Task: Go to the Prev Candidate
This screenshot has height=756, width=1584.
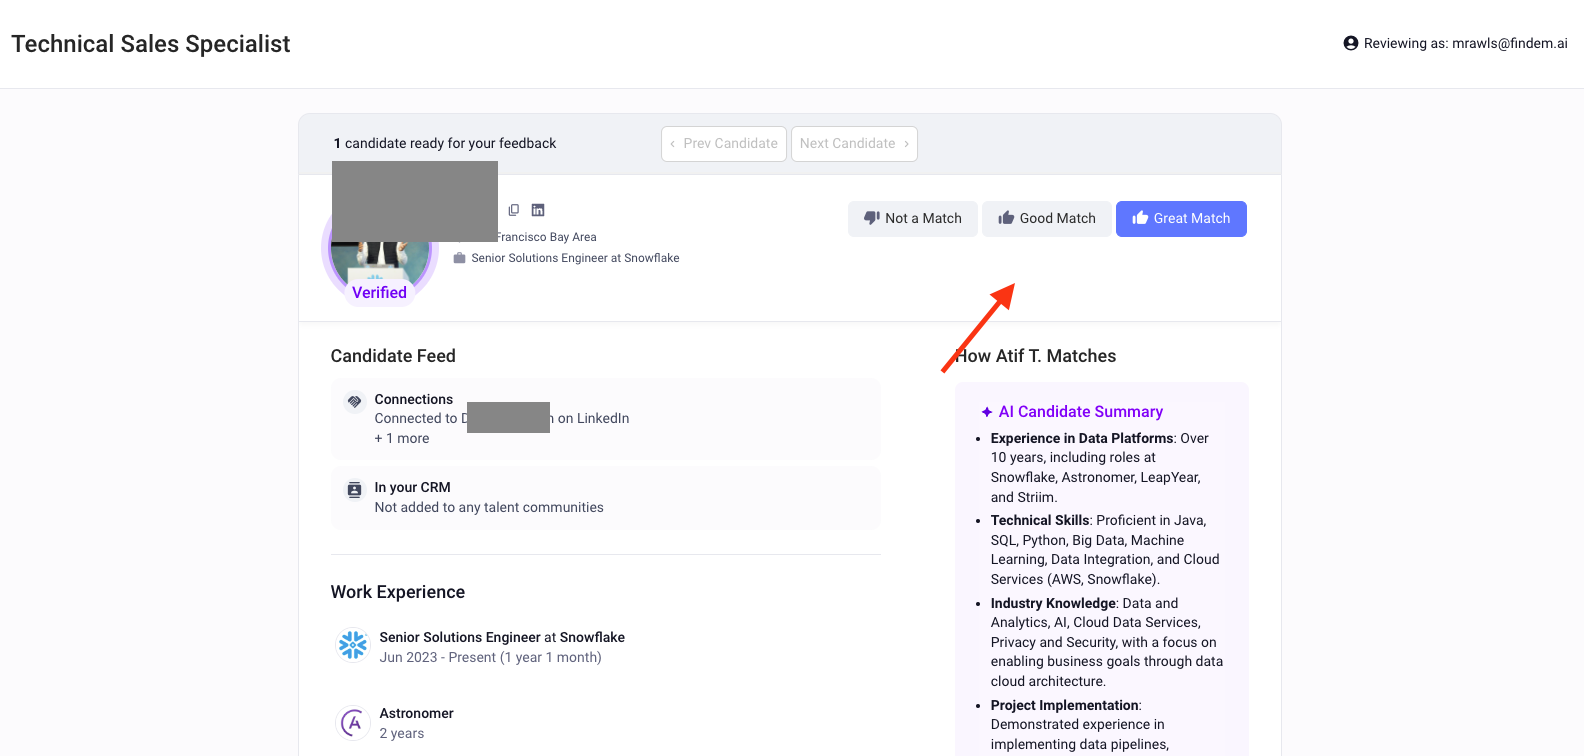Action: (724, 144)
